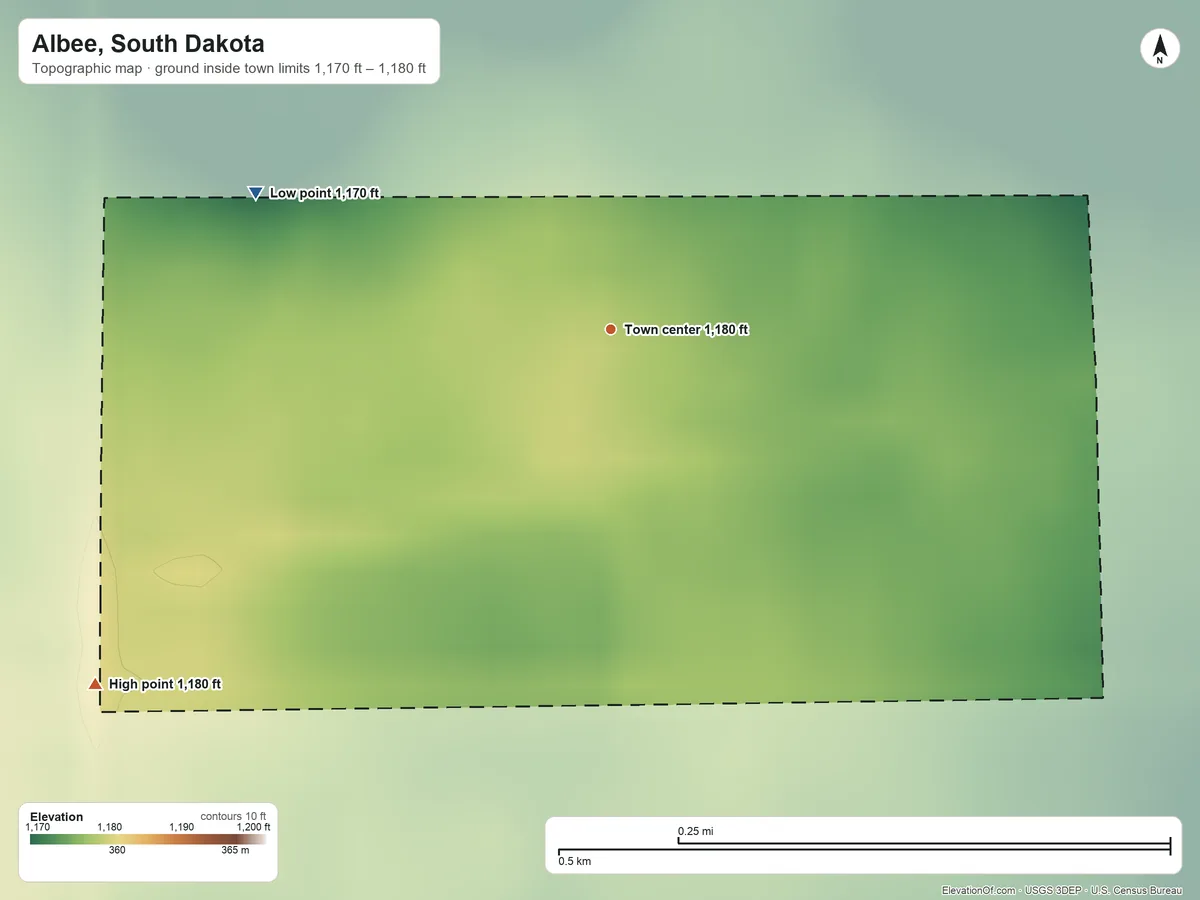Click the '360' meter legend tick
The width and height of the screenshot is (1200, 900).
[x=117, y=851]
